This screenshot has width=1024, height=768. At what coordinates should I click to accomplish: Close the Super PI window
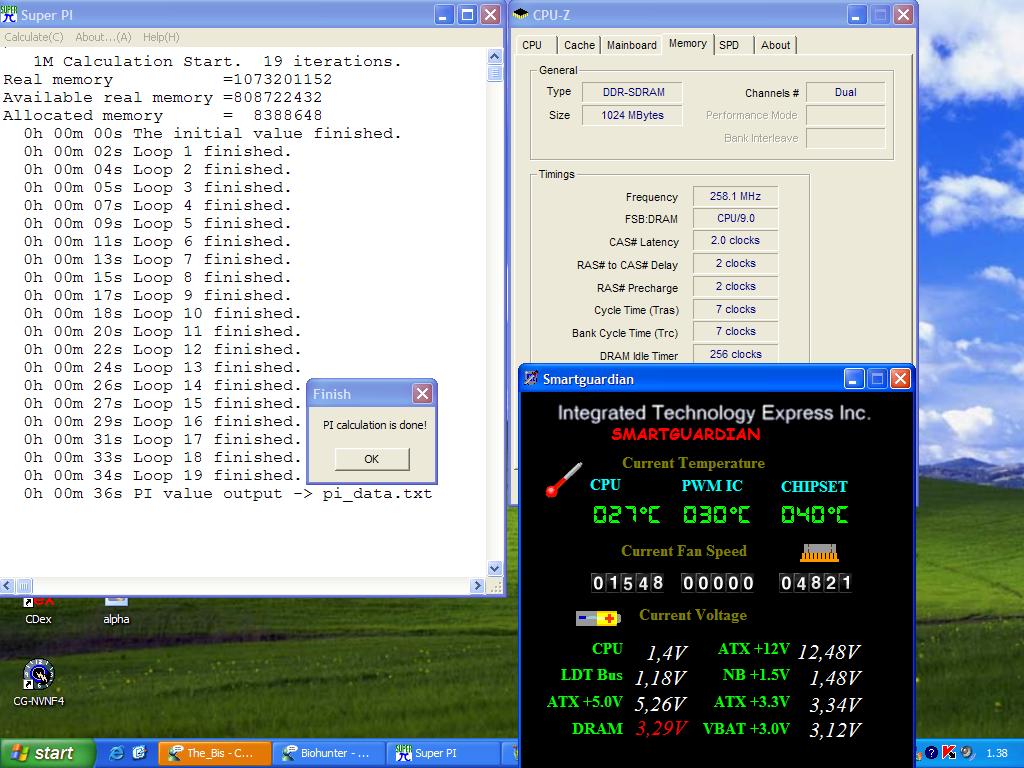tap(490, 14)
